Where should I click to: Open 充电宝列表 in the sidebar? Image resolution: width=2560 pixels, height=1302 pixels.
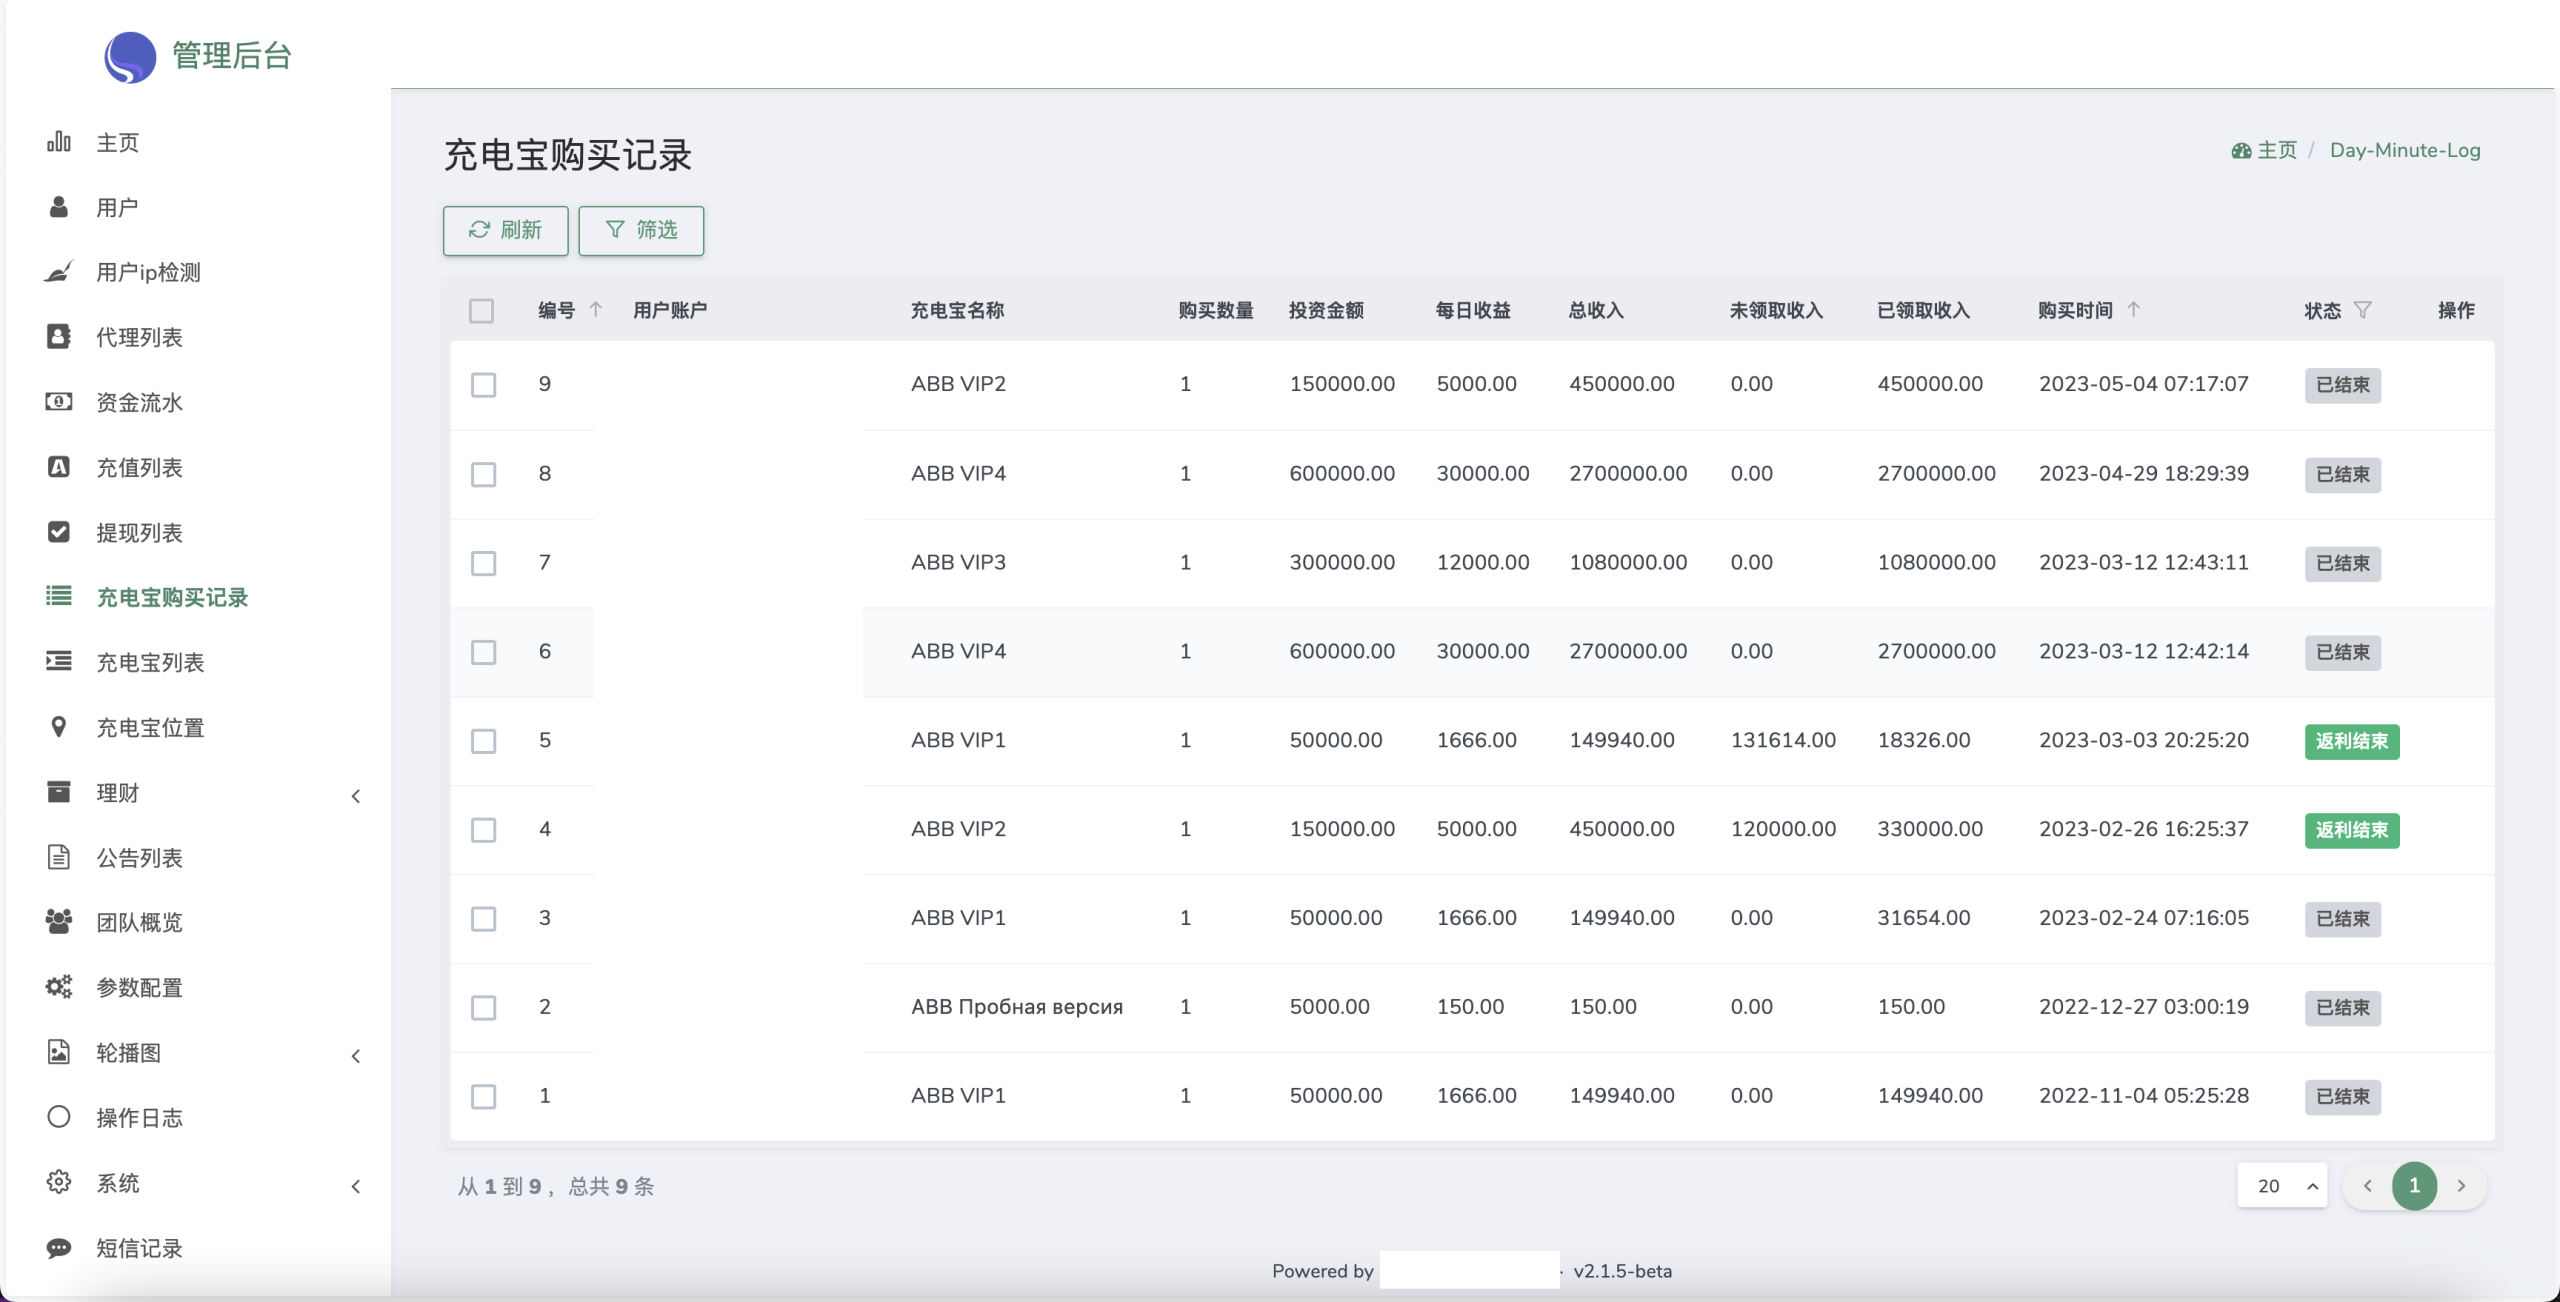150,662
